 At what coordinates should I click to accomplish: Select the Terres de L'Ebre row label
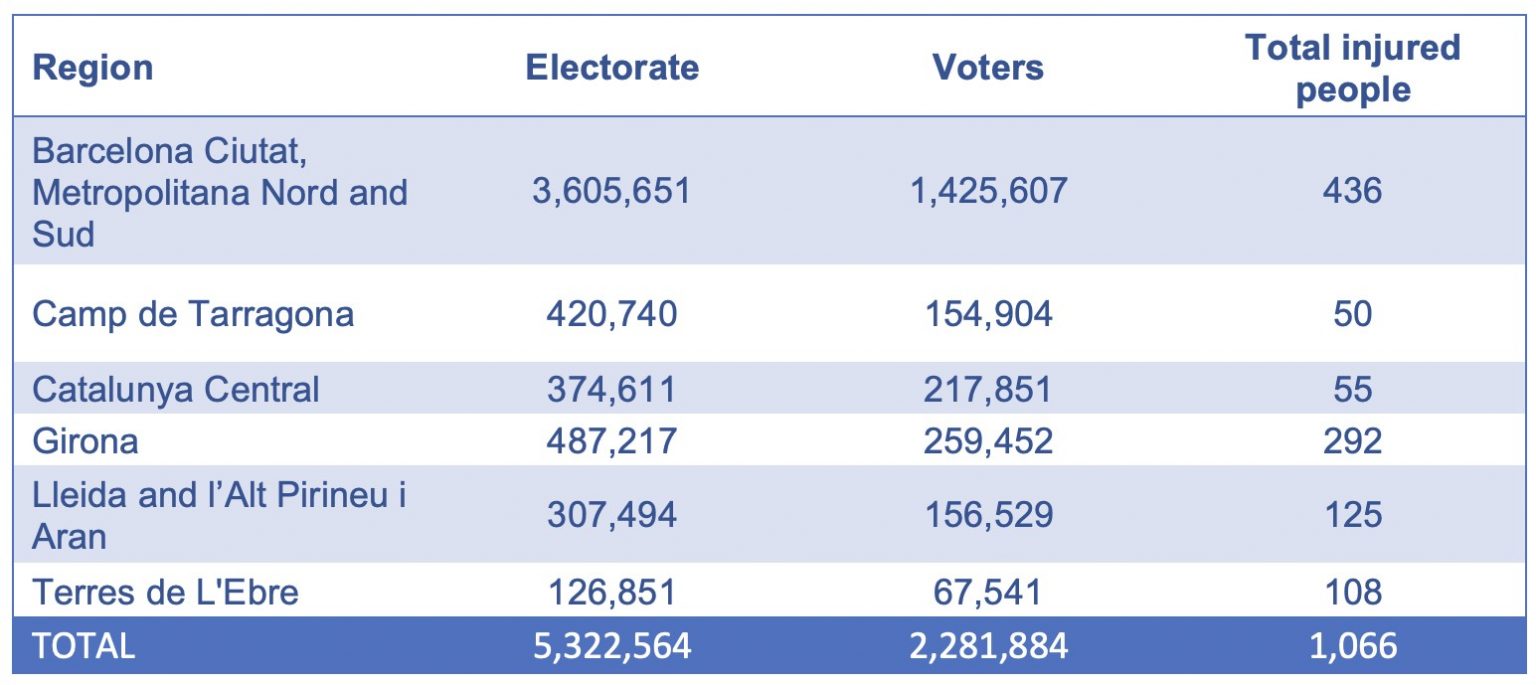[x=166, y=592]
